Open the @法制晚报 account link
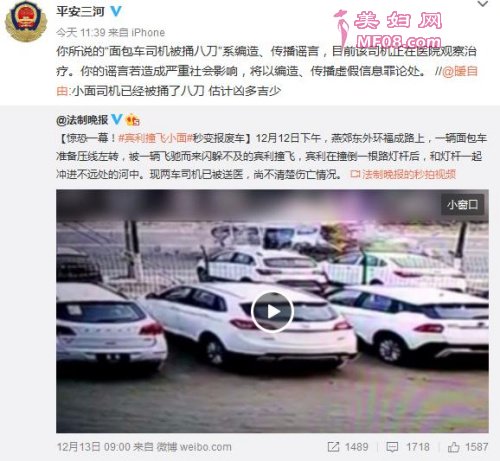Image resolution: width=500 pixels, height=461 pixels. 82,120
